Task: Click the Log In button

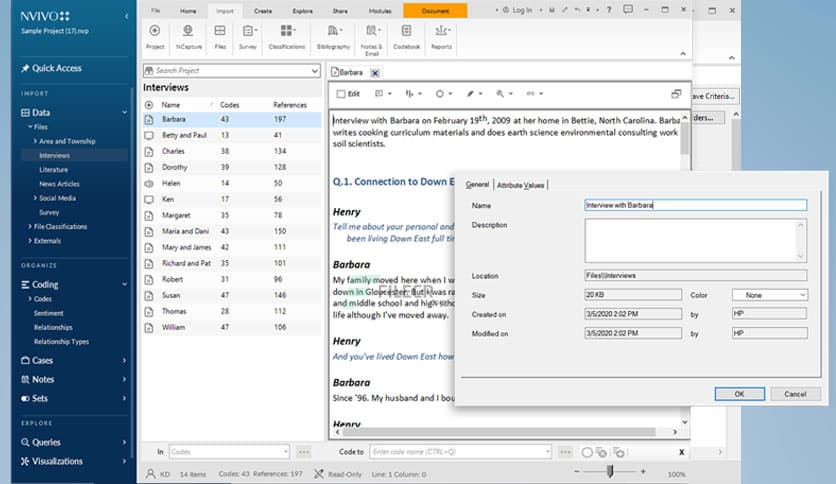Action: point(517,10)
